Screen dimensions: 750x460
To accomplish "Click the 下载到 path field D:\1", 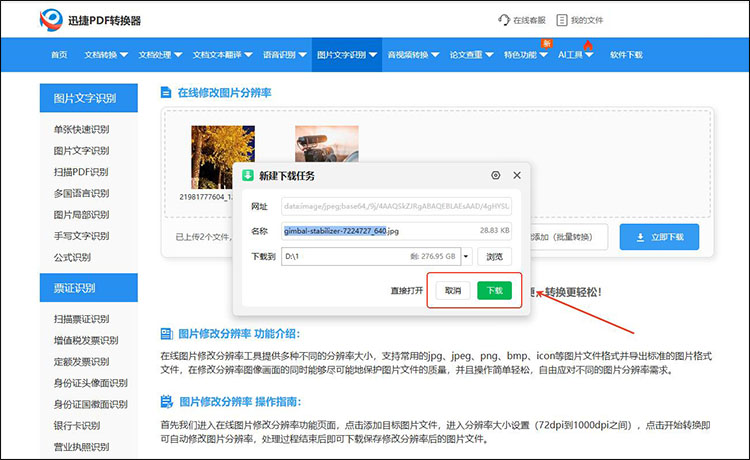I will pyautogui.click(x=371, y=256).
